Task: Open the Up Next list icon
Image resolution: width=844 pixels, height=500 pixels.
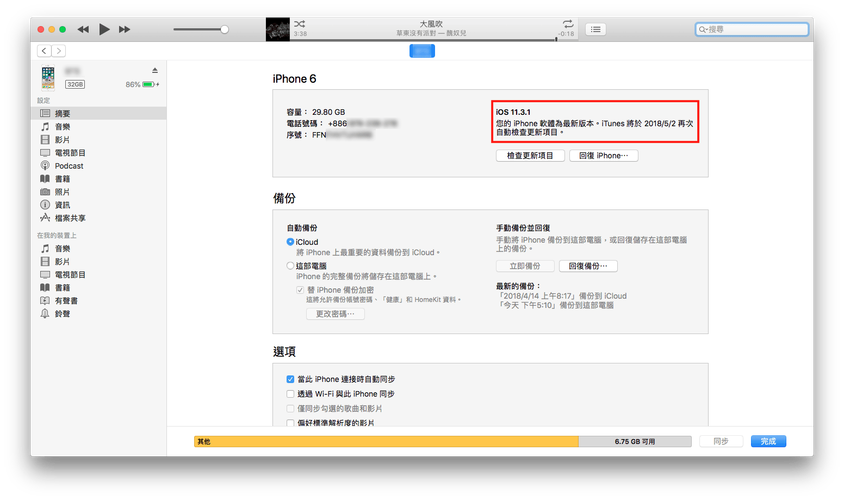Action: (595, 29)
